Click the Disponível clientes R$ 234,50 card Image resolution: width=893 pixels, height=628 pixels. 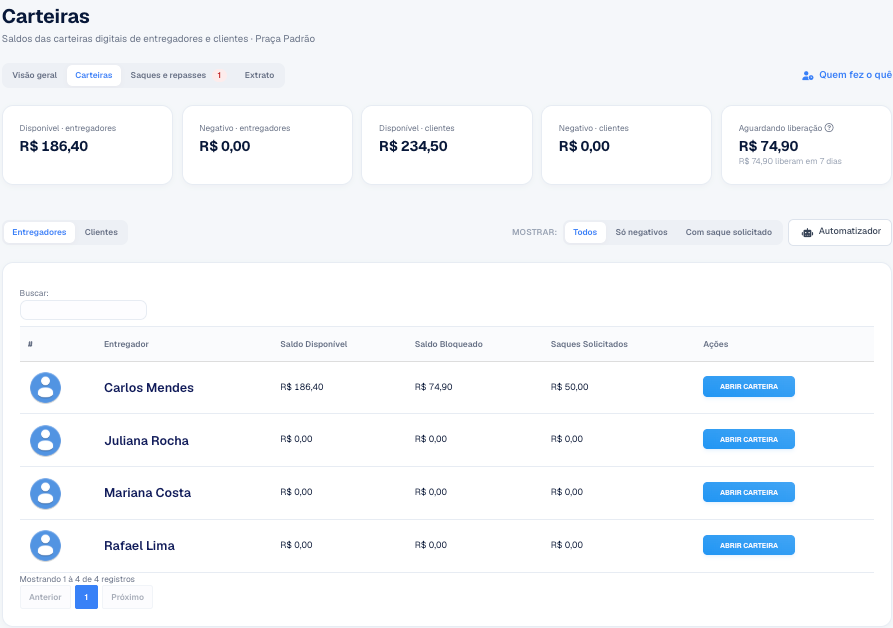pyautogui.click(x=447, y=145)
